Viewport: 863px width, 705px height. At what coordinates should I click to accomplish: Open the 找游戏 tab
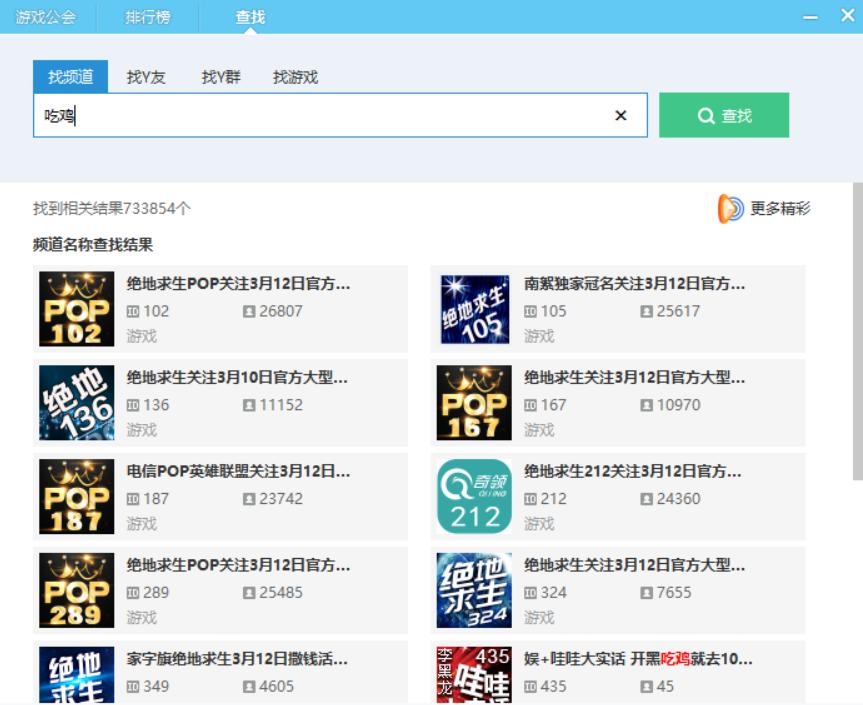point(295,77)
